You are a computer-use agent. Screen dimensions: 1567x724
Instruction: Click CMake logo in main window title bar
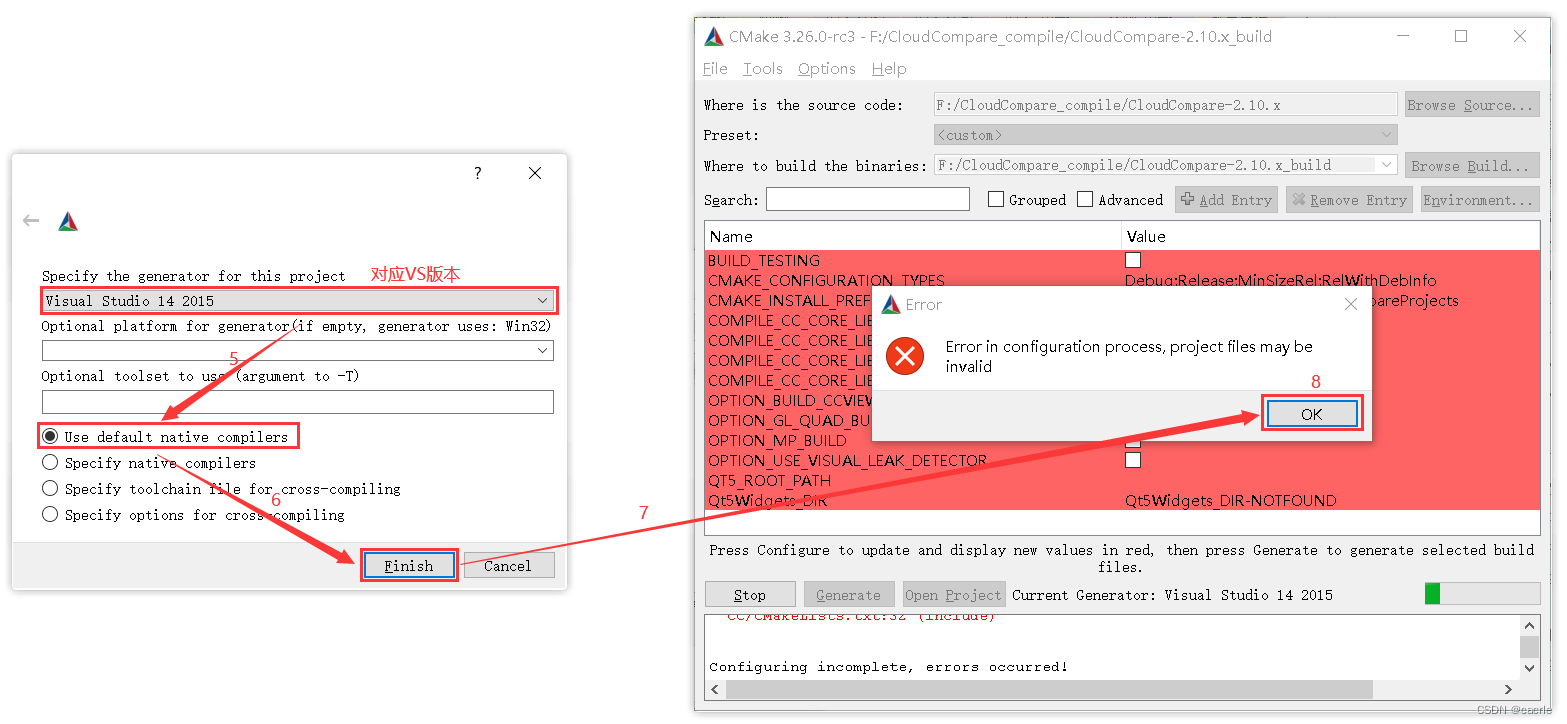pos(714,37)
